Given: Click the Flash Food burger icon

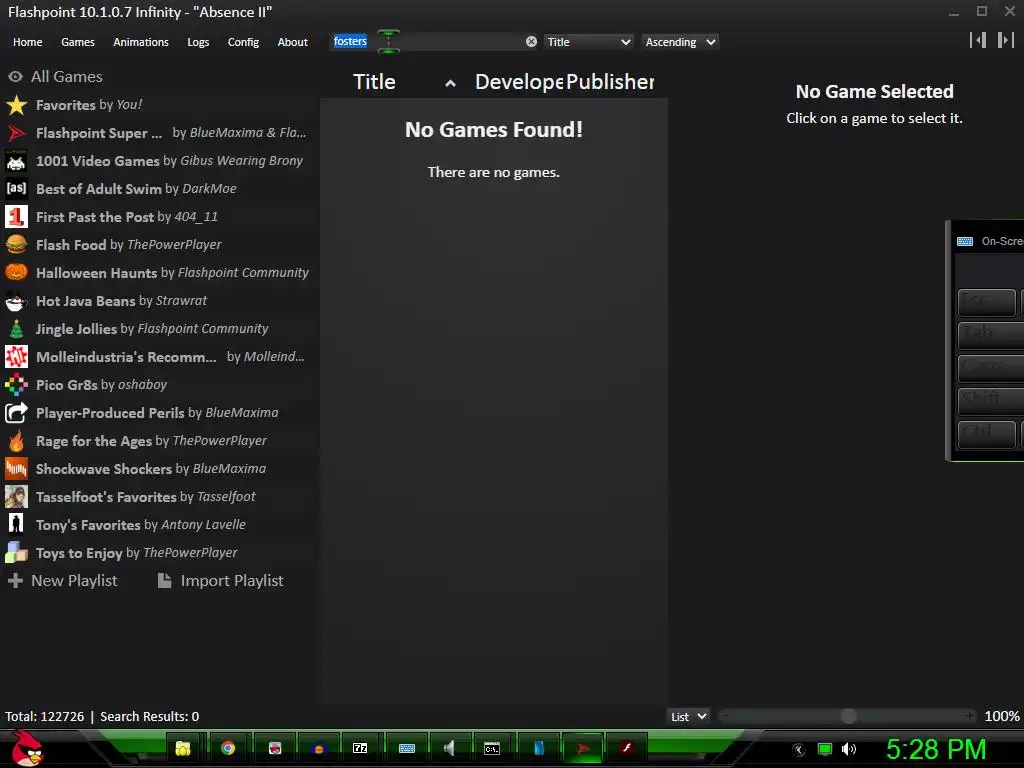Looking at the screenshot, I should coord(16,245).
